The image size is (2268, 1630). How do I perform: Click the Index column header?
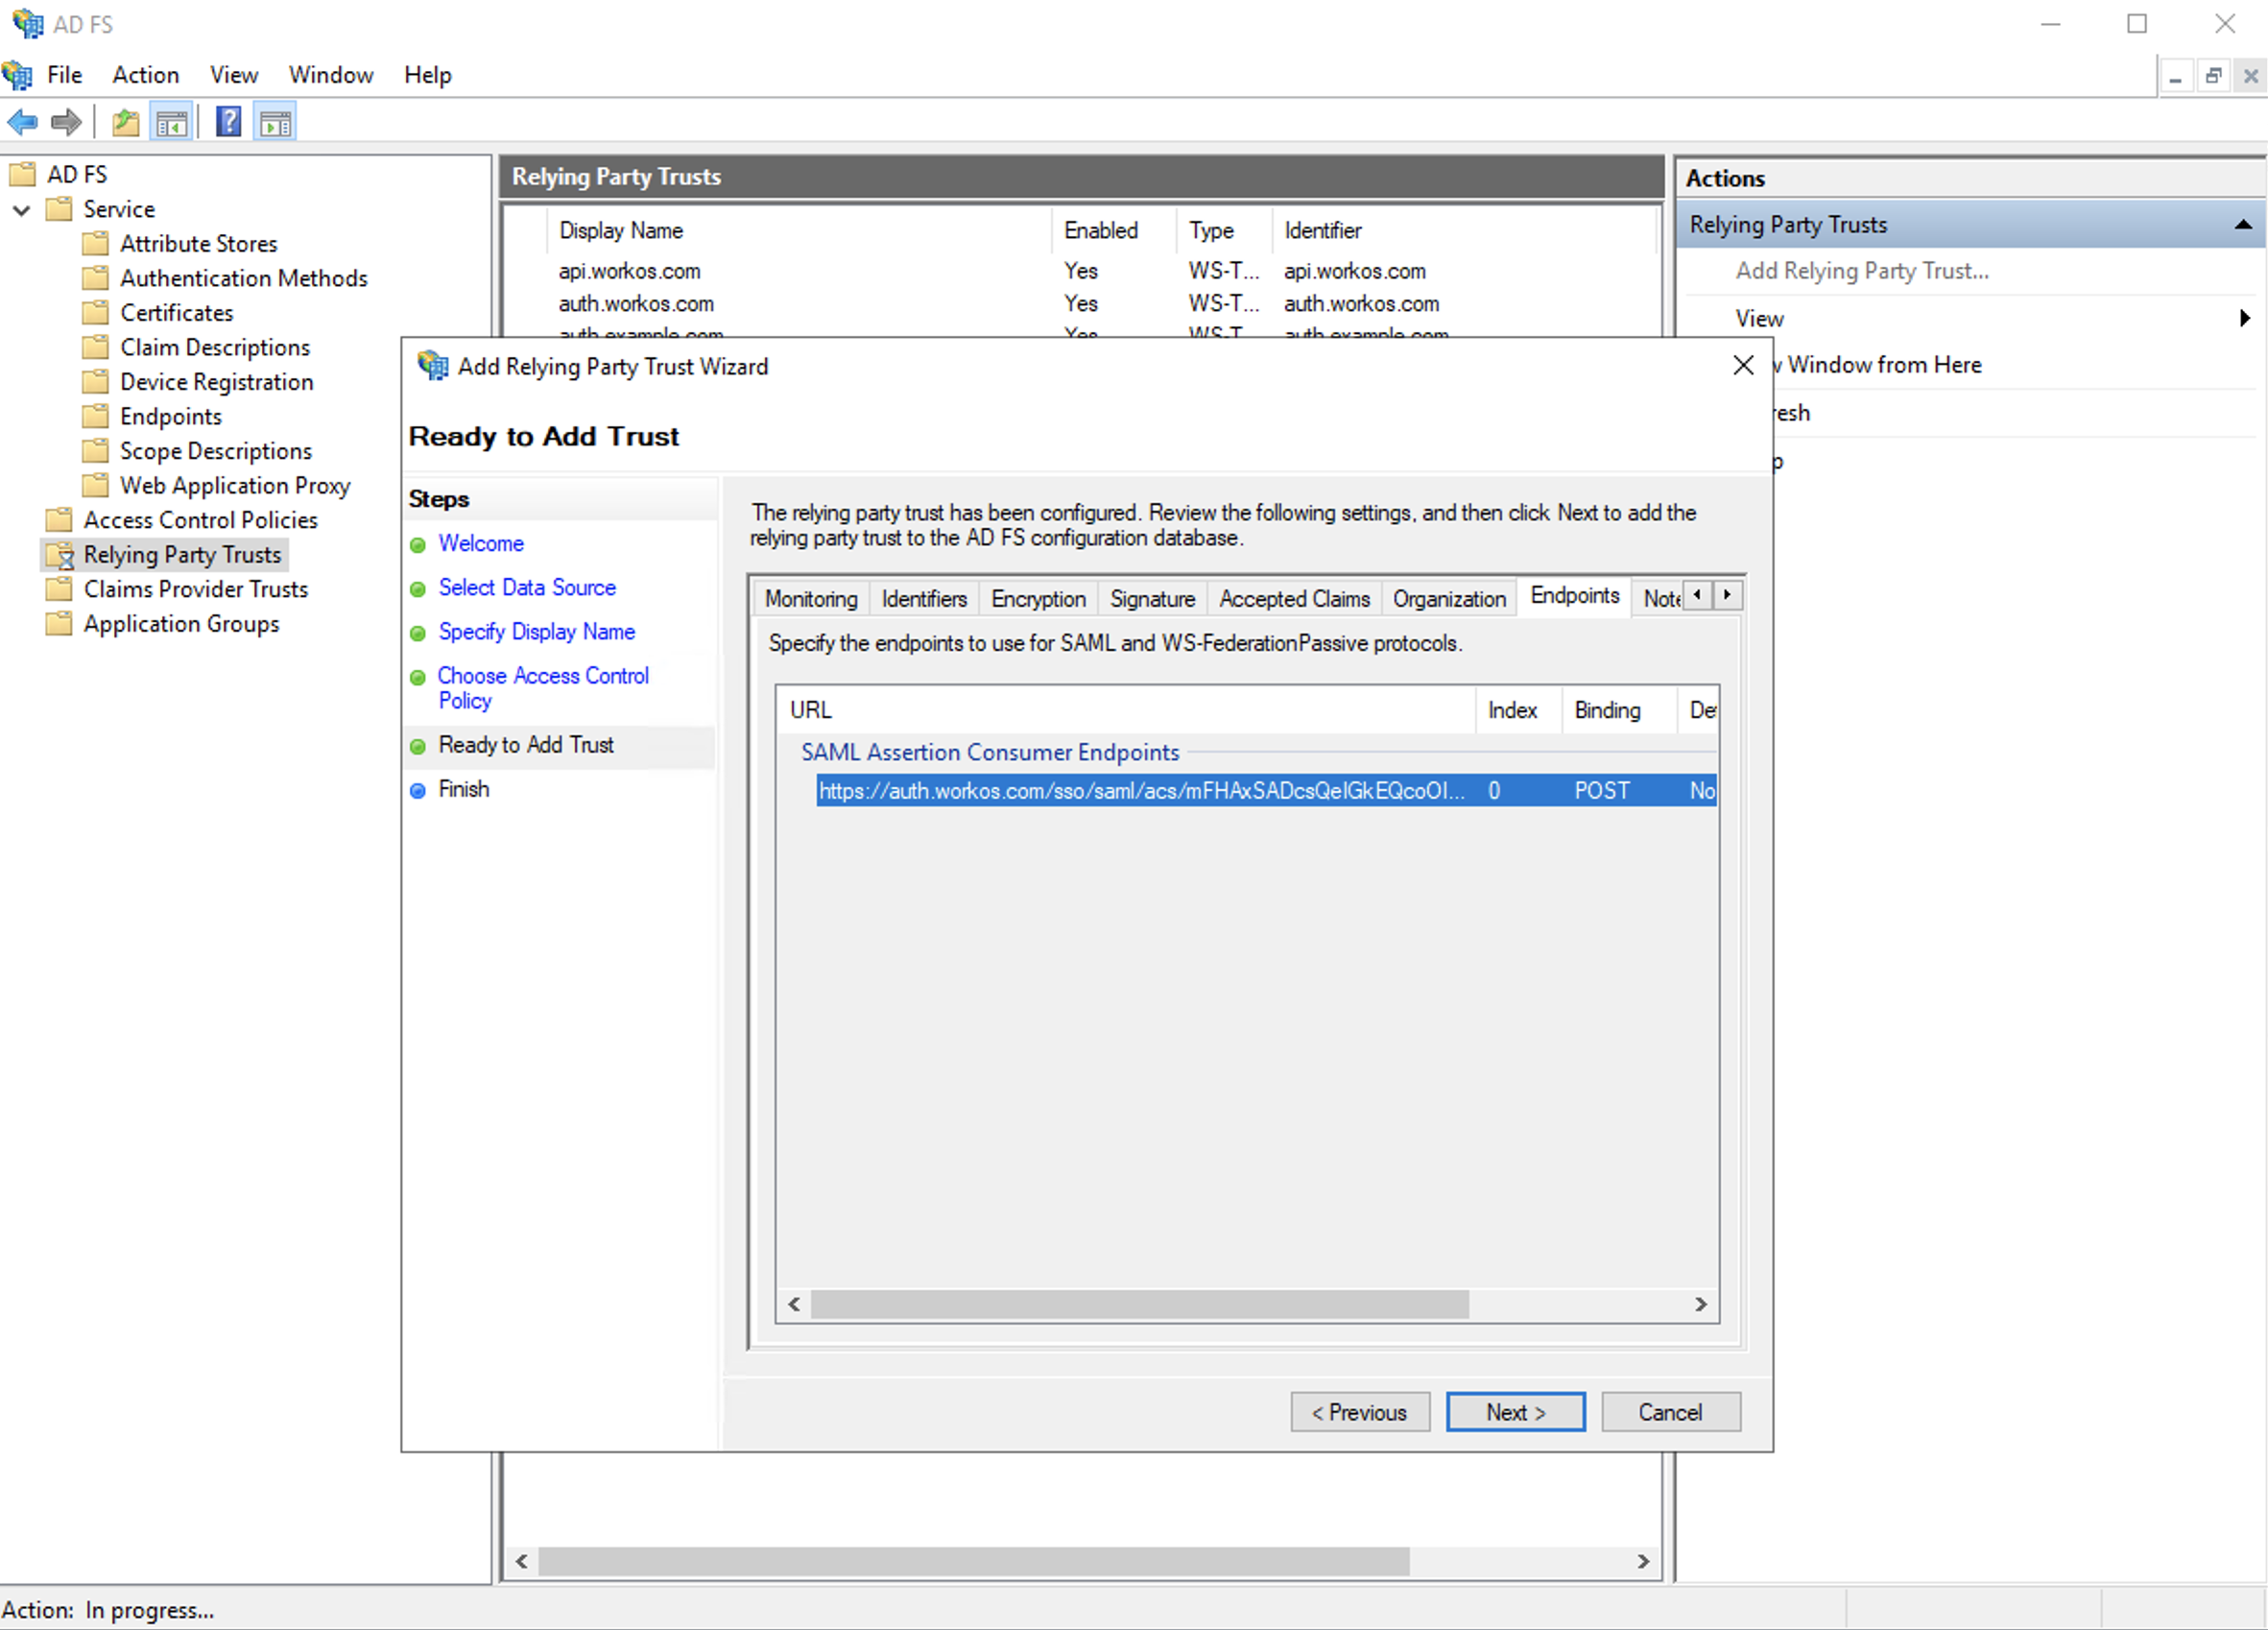[1518, 710]
